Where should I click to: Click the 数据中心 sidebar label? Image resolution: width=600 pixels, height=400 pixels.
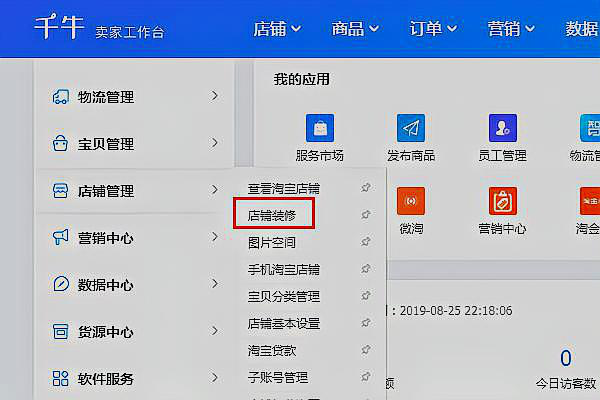106,285
